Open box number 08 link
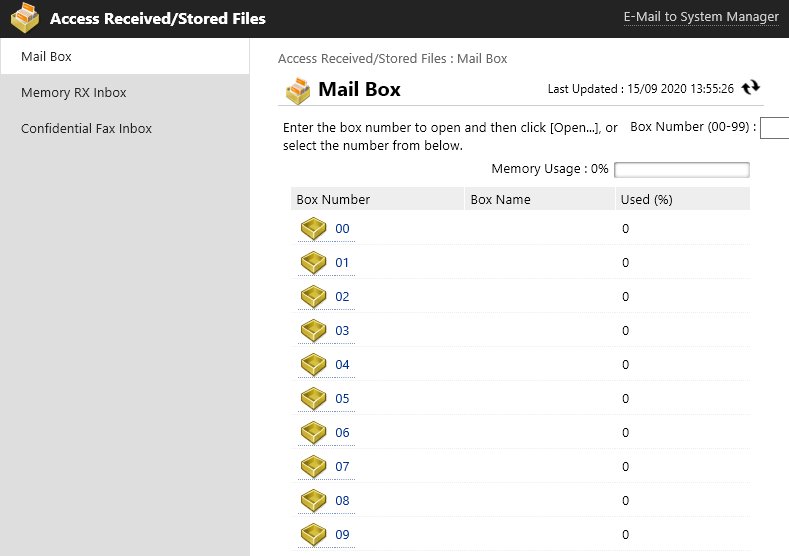This screenshot has height=556, width=789. click(x=342, y=501)
